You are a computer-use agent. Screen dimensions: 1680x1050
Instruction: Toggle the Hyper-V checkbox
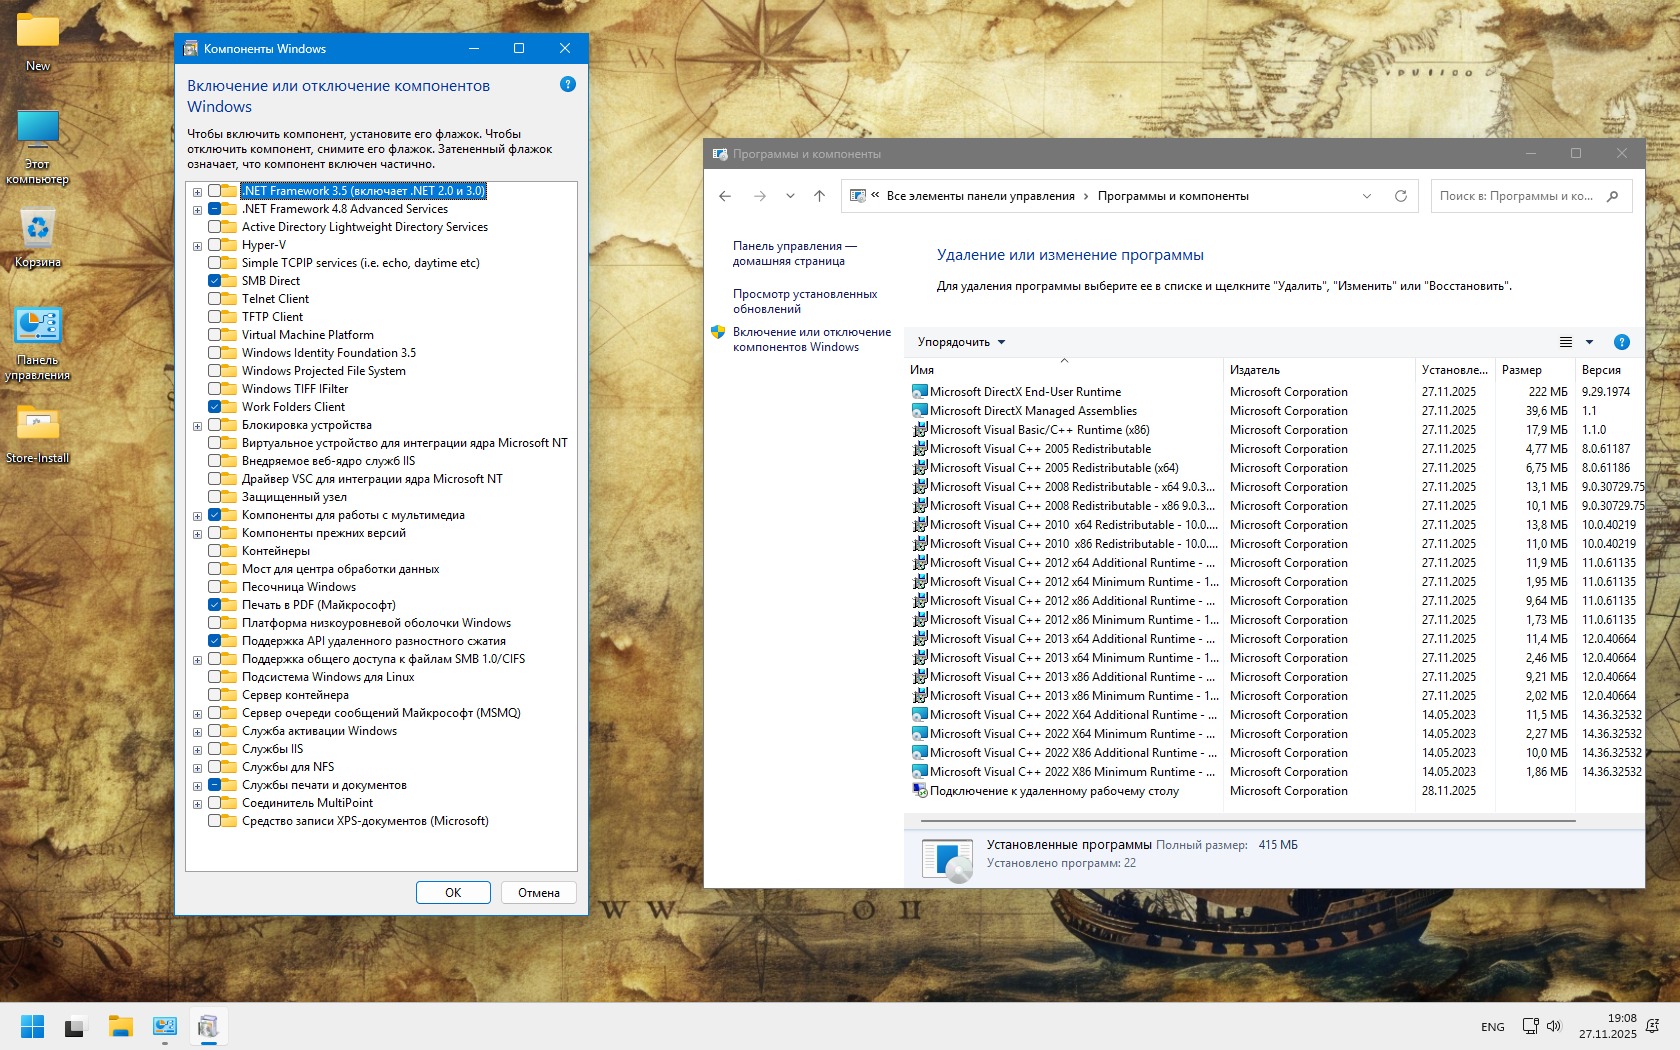pos(215,245)
